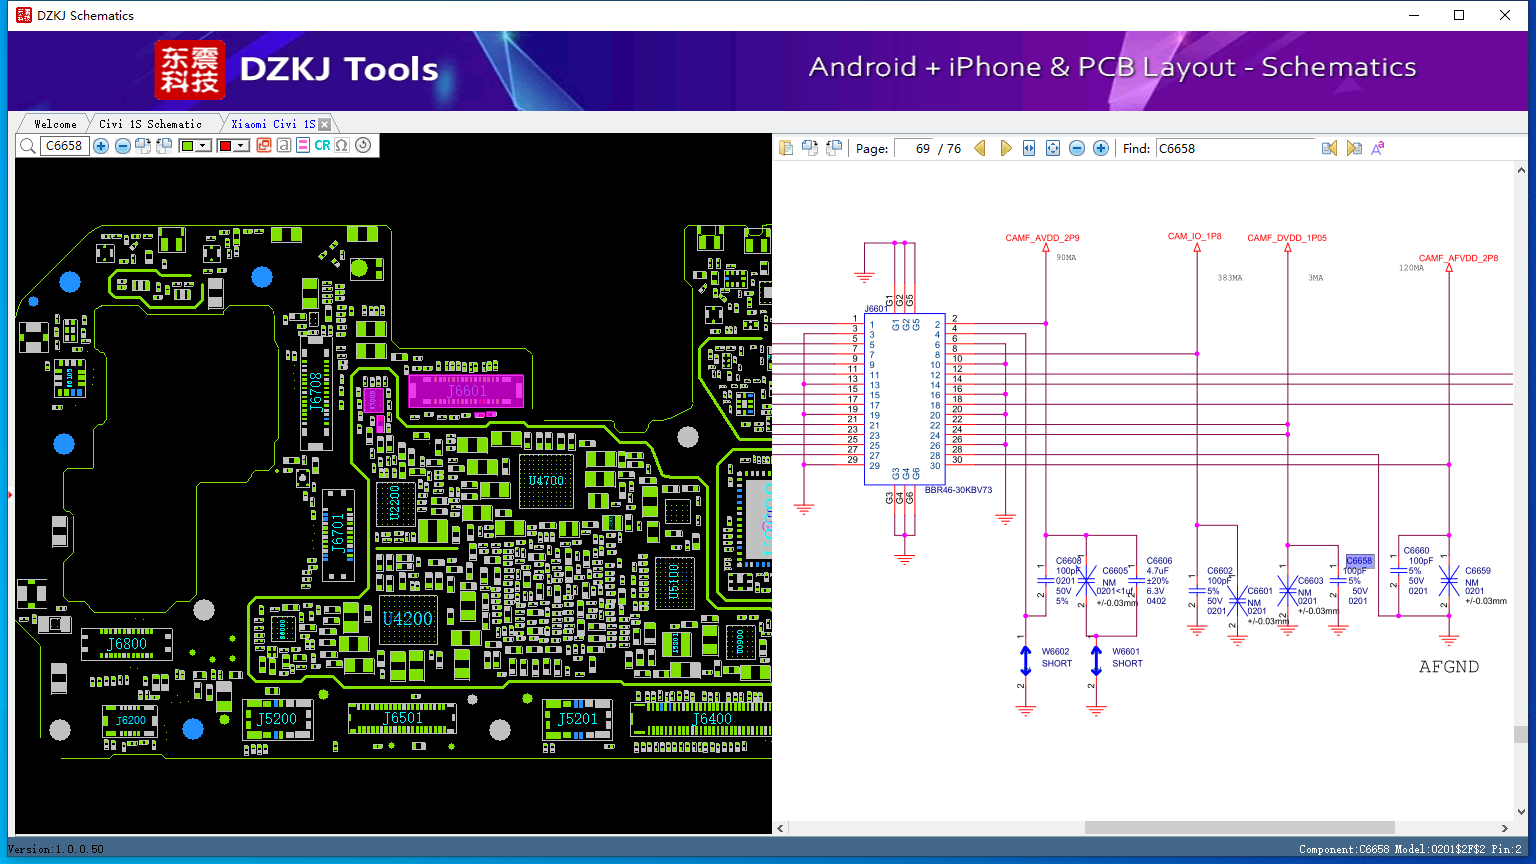
Task: Go to previous schematic page
Action: (980, 148)
